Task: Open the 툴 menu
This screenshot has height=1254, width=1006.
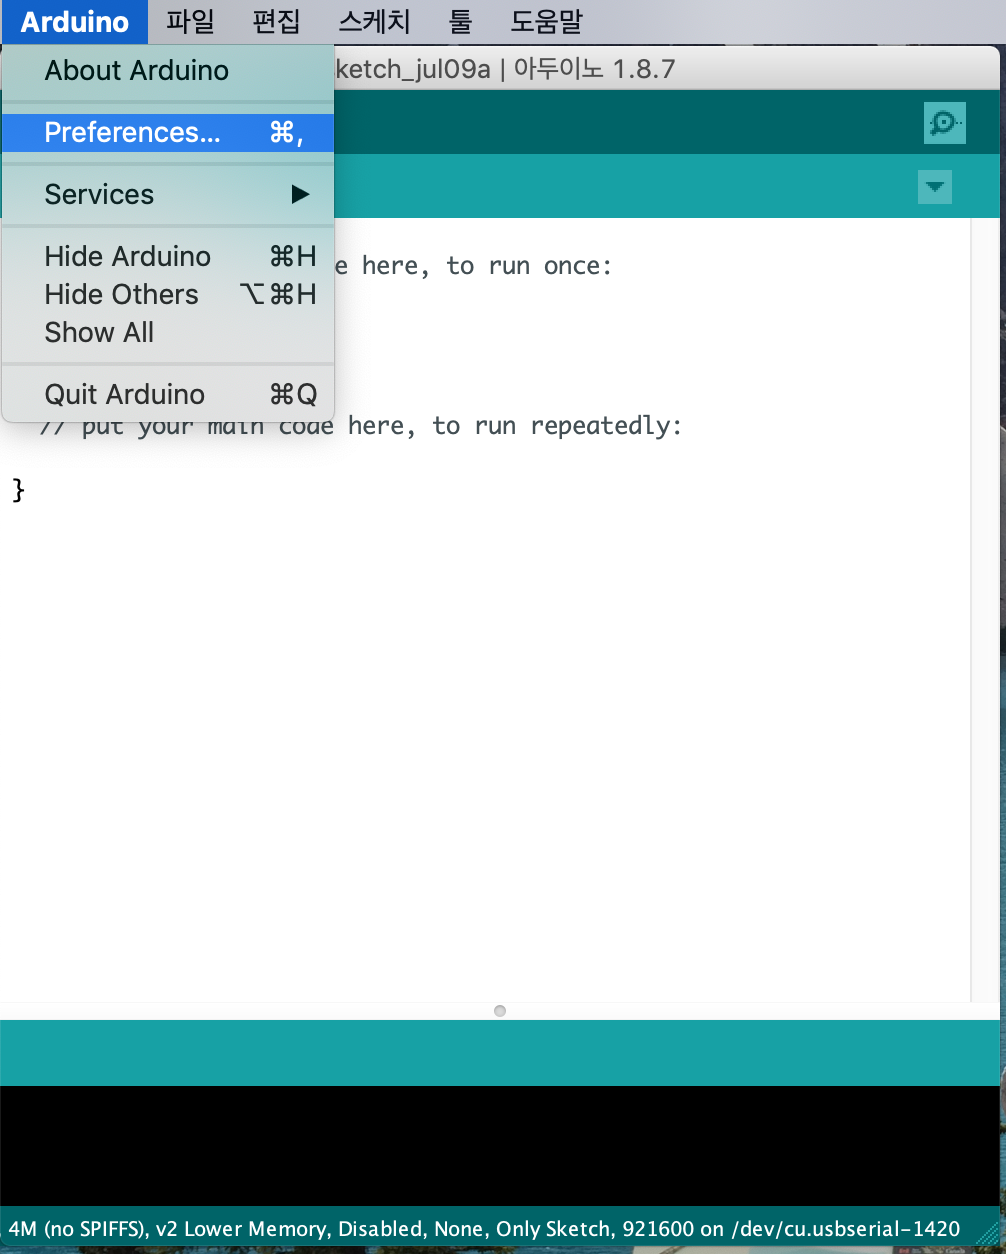Action: (x=461, y=21)
